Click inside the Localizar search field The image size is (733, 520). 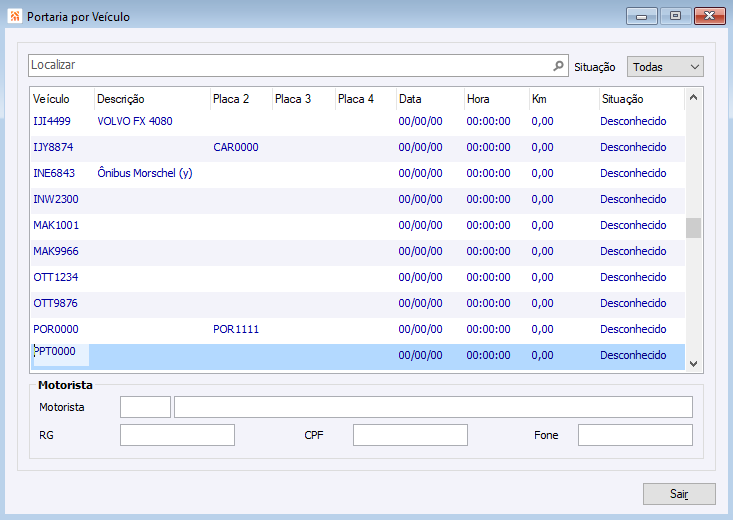pyautogui.click(x=290, y=65)
